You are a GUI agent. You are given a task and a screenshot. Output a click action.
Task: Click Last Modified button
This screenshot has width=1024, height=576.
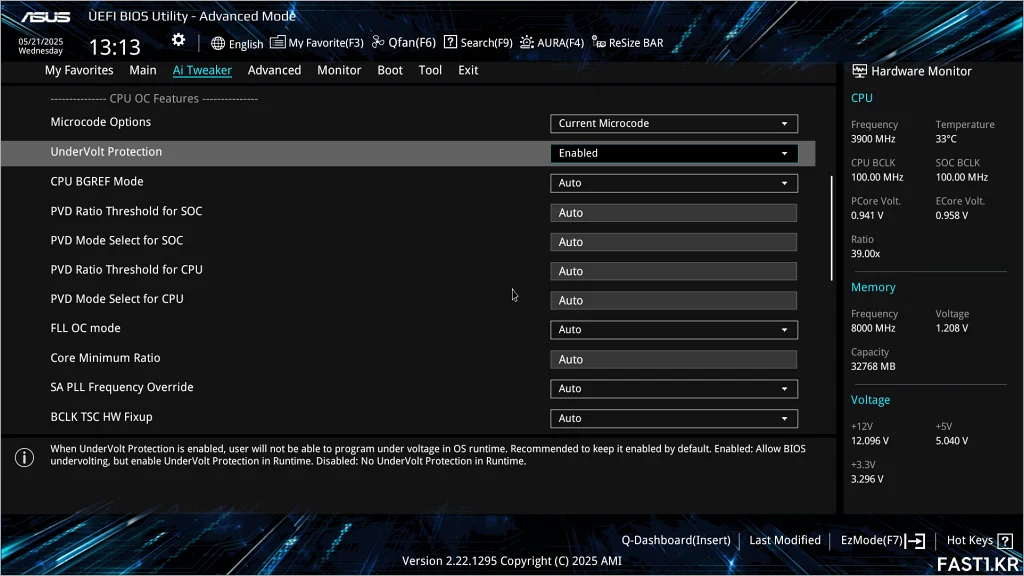(x=785, y=540)
